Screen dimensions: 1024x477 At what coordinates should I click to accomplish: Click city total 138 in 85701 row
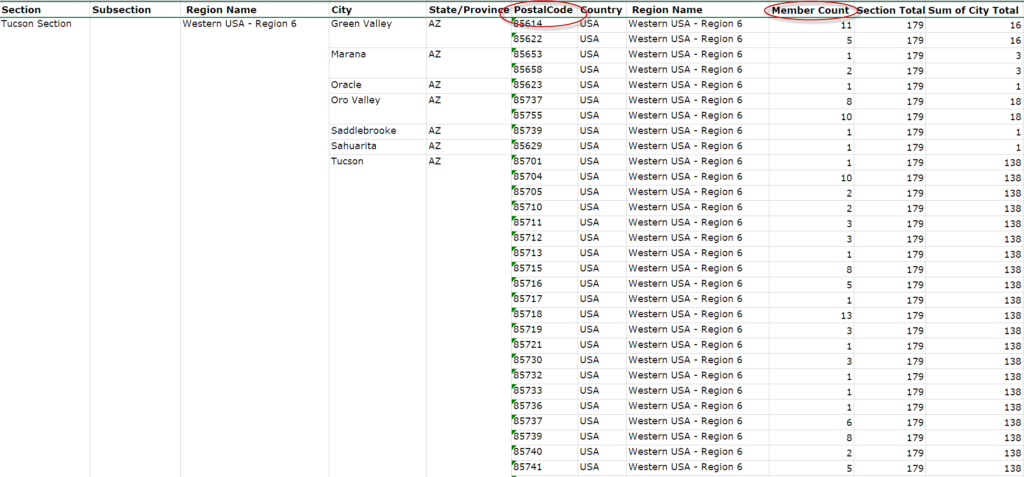[x=1012, y=163]
